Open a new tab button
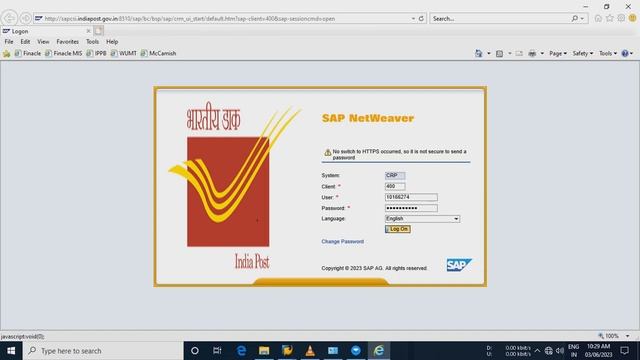 pos(99,31)
